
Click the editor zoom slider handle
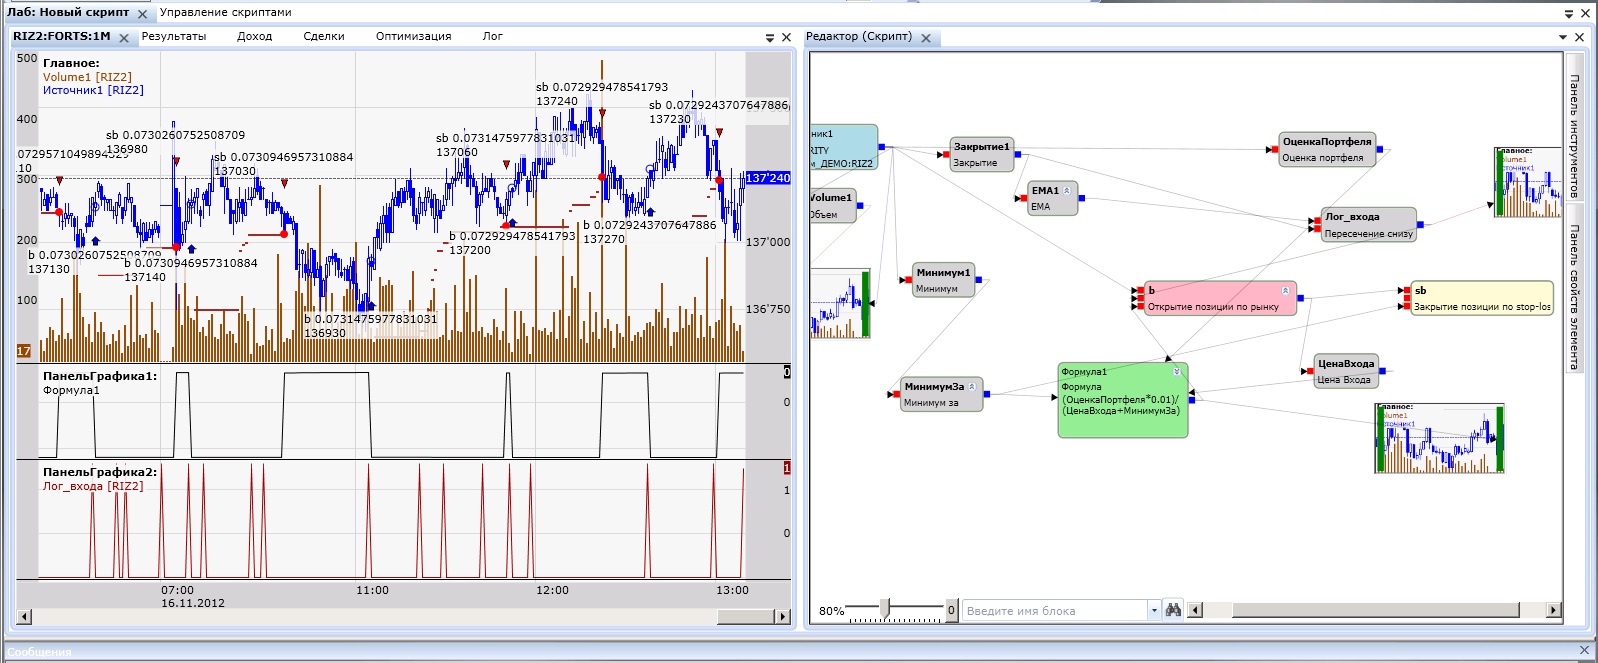(x=885, y=608)
